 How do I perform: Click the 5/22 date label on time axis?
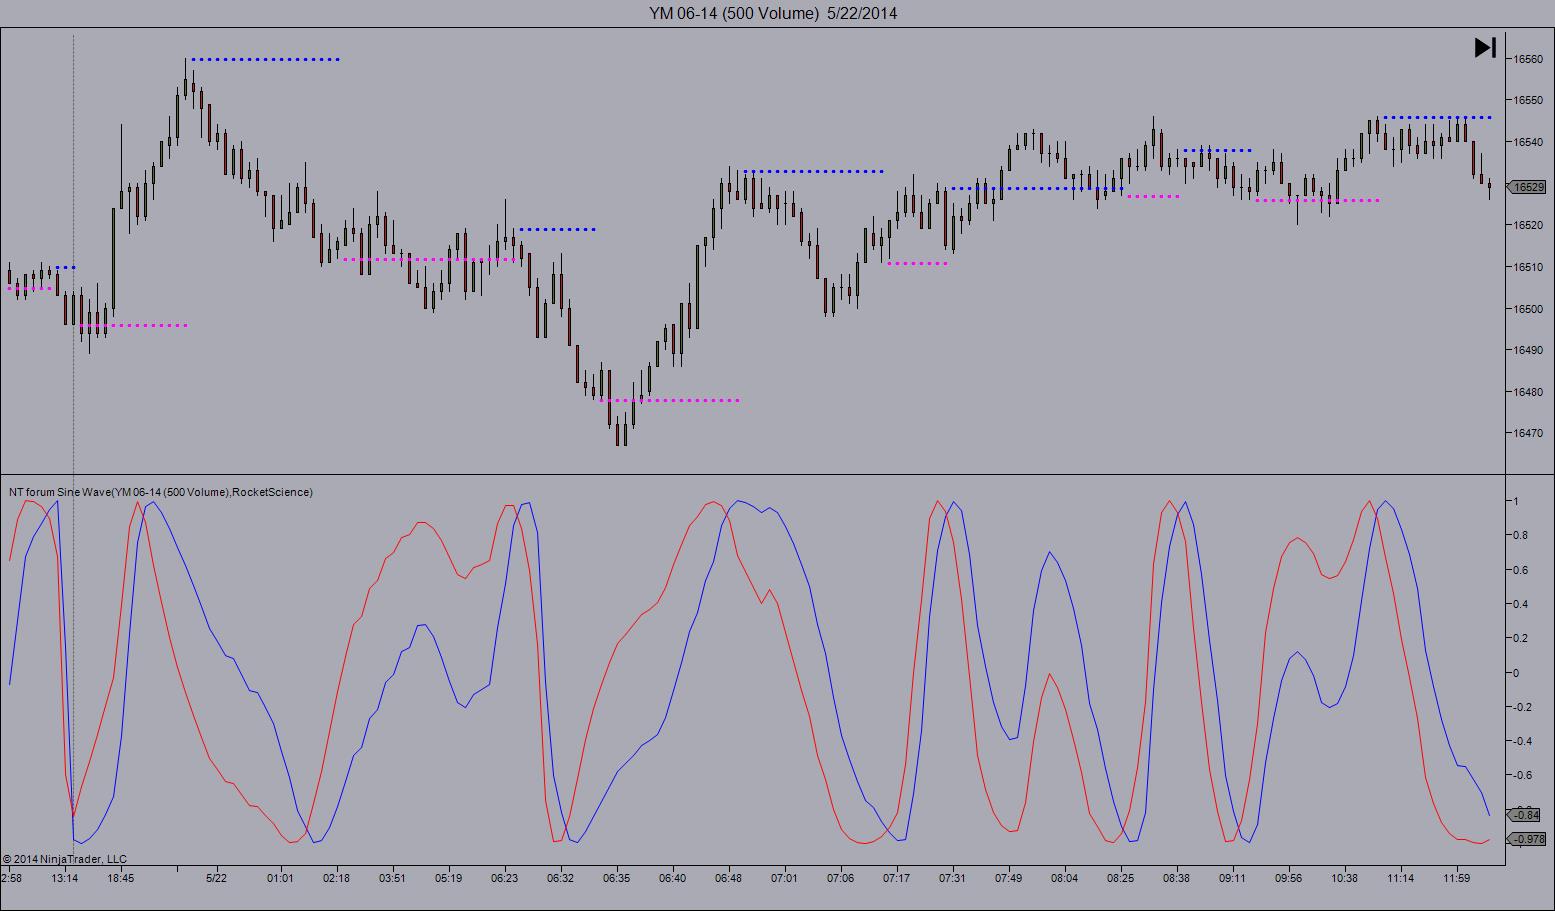(x=216, y=879)
